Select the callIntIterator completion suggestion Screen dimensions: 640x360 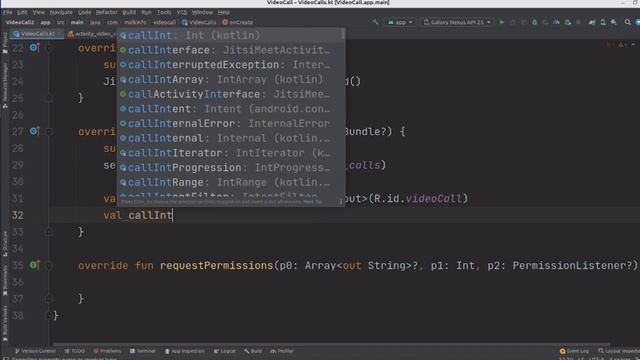(x=229, y=153)
